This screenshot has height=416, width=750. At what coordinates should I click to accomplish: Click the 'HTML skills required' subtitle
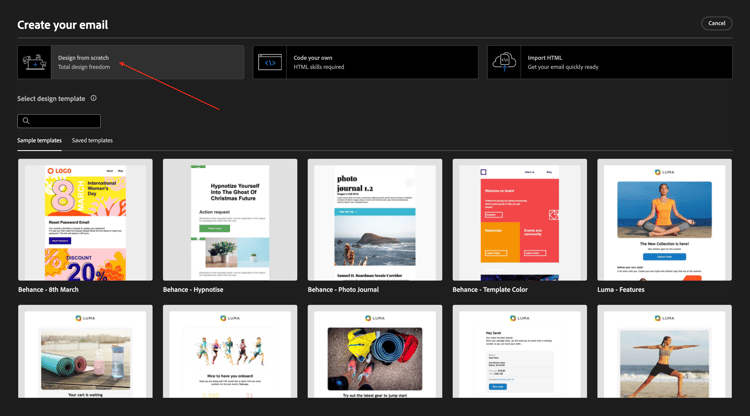[319, 67]
